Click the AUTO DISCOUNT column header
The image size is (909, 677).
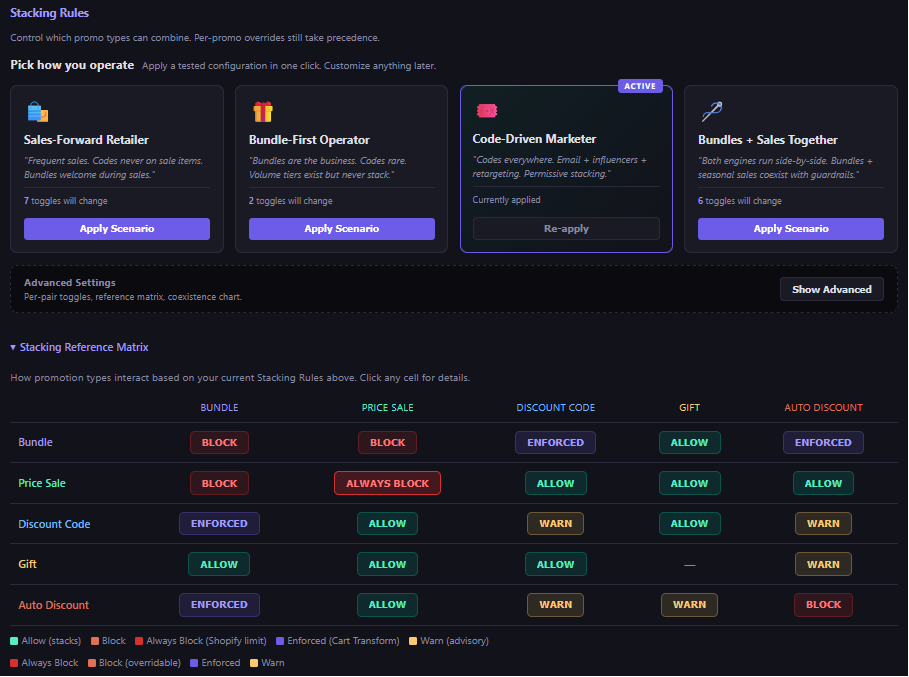coord(823,407)
